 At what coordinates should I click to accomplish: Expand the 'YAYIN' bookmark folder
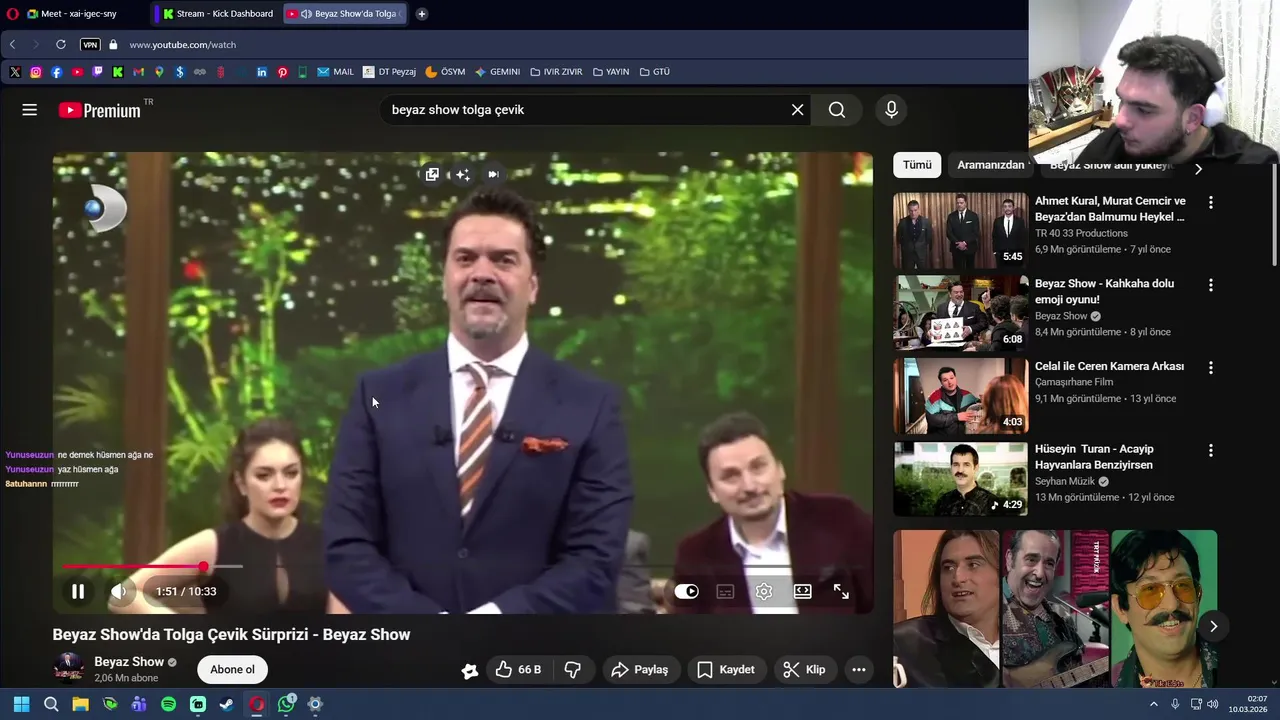click(611, 72)
